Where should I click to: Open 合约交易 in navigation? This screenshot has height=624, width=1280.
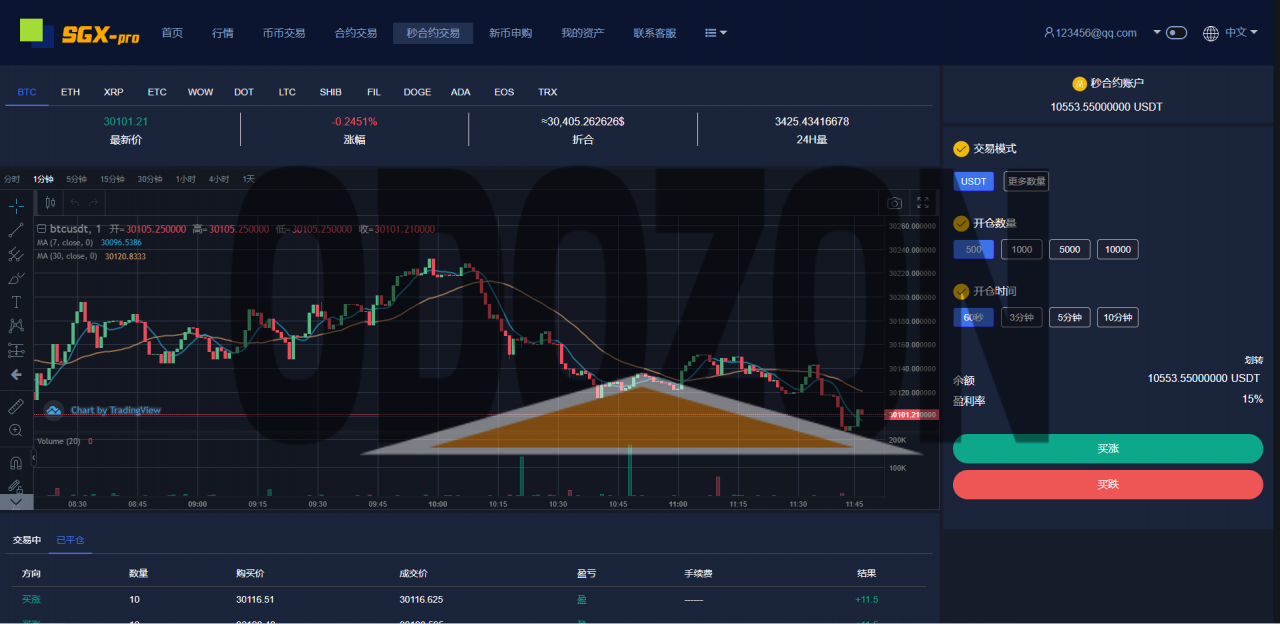(x=356, y=33)
